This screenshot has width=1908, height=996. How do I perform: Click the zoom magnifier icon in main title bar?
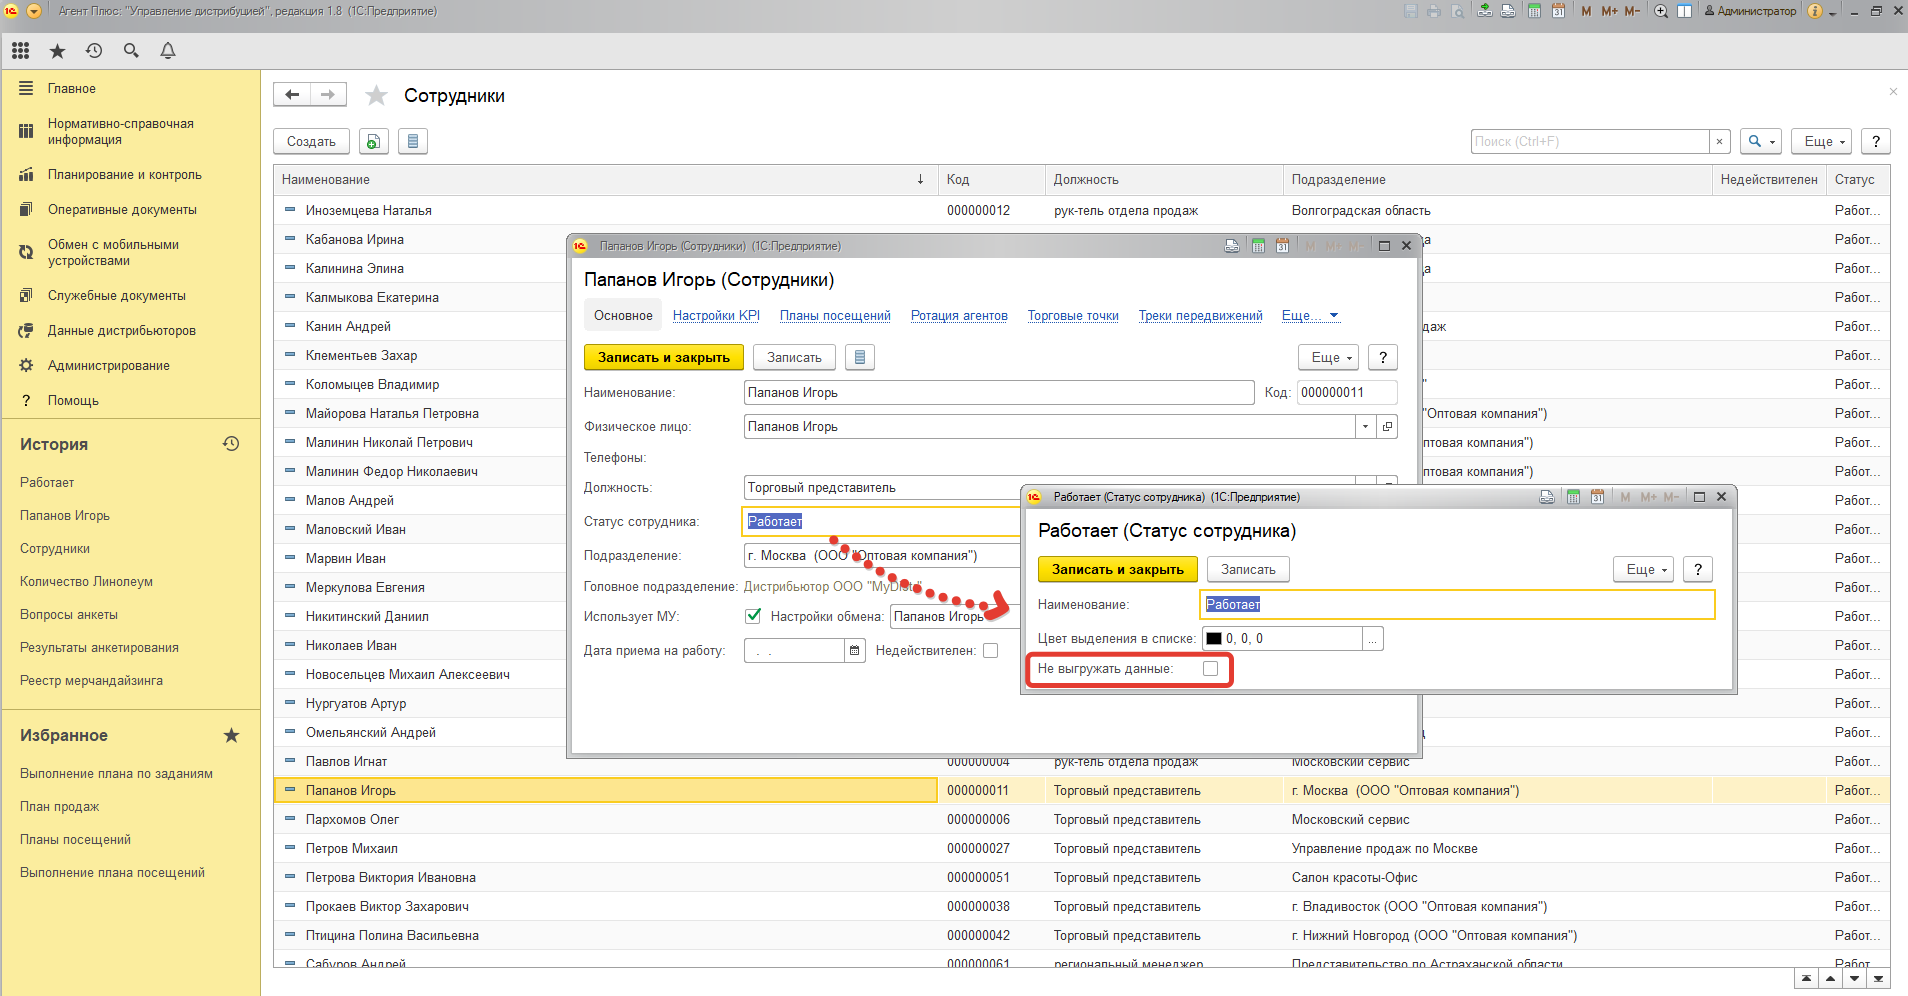(x=1661, y=11)
